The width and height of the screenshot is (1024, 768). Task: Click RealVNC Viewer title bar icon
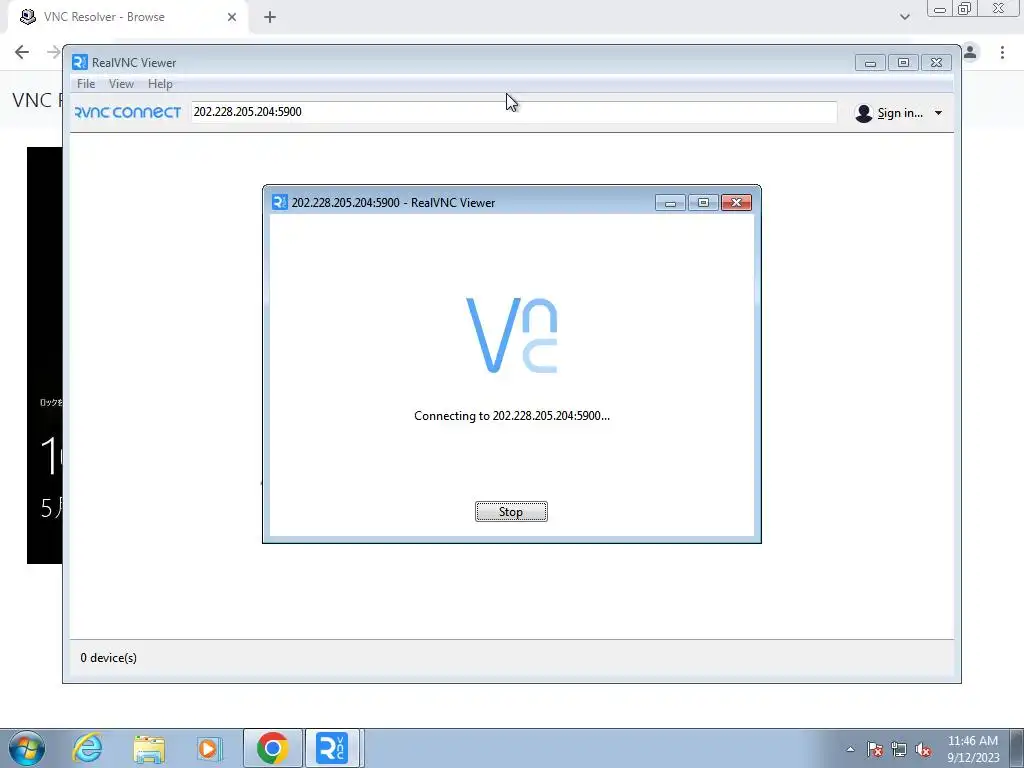pyautogui.click(x=80, y=62)
